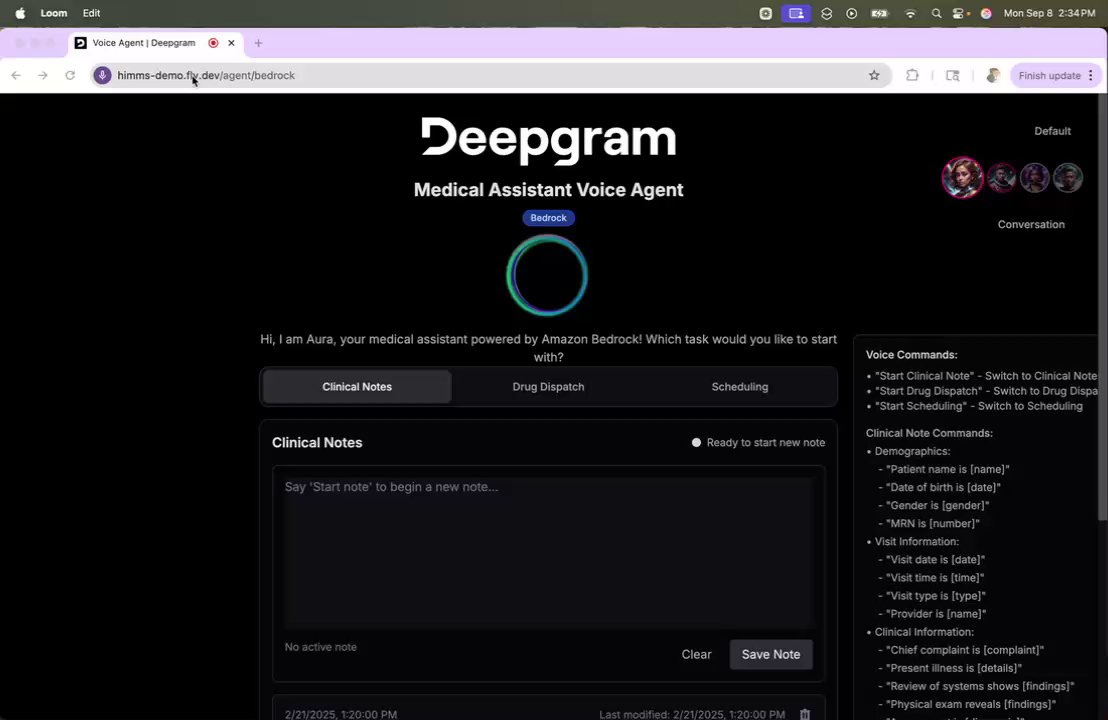The height and width of the screenshot is (720, 1108).
Task: Click the "Visit date is [date]" command
Action: pos(936,560)
